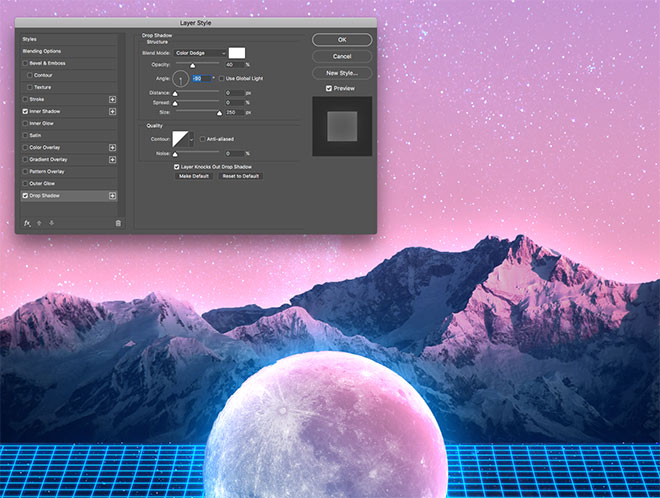This screenshot has height=498, width=660.
Task: Enable the Satin checkbox
Action: tap(25, 136)
